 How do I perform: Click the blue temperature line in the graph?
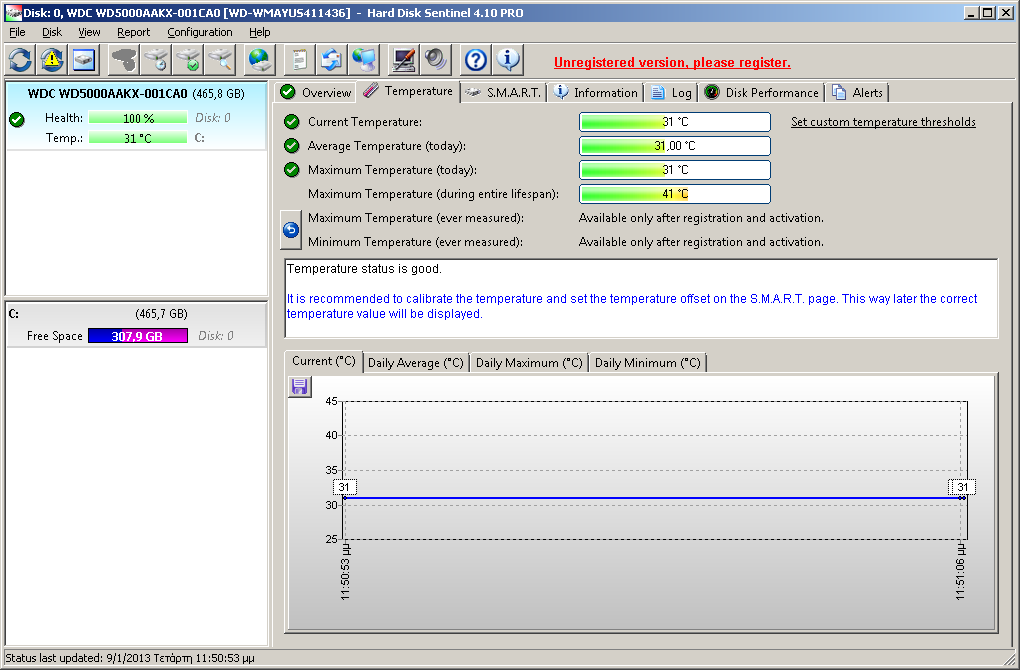653,498
